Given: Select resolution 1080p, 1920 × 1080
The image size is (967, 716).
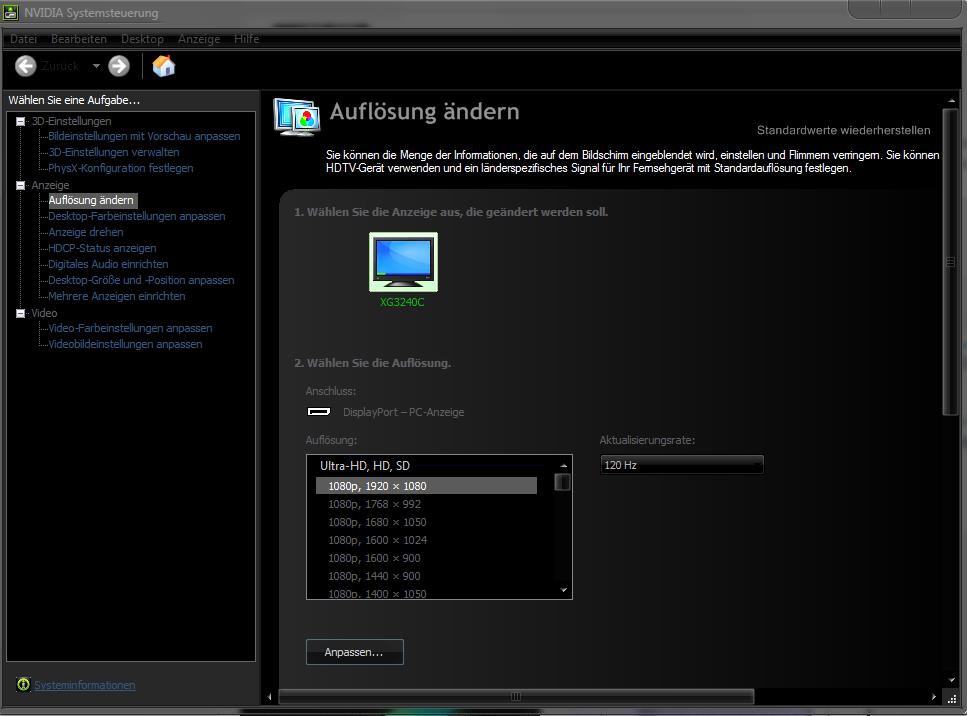Looking at the screenshot, I should pyautogui.click(x=426, y=486).
